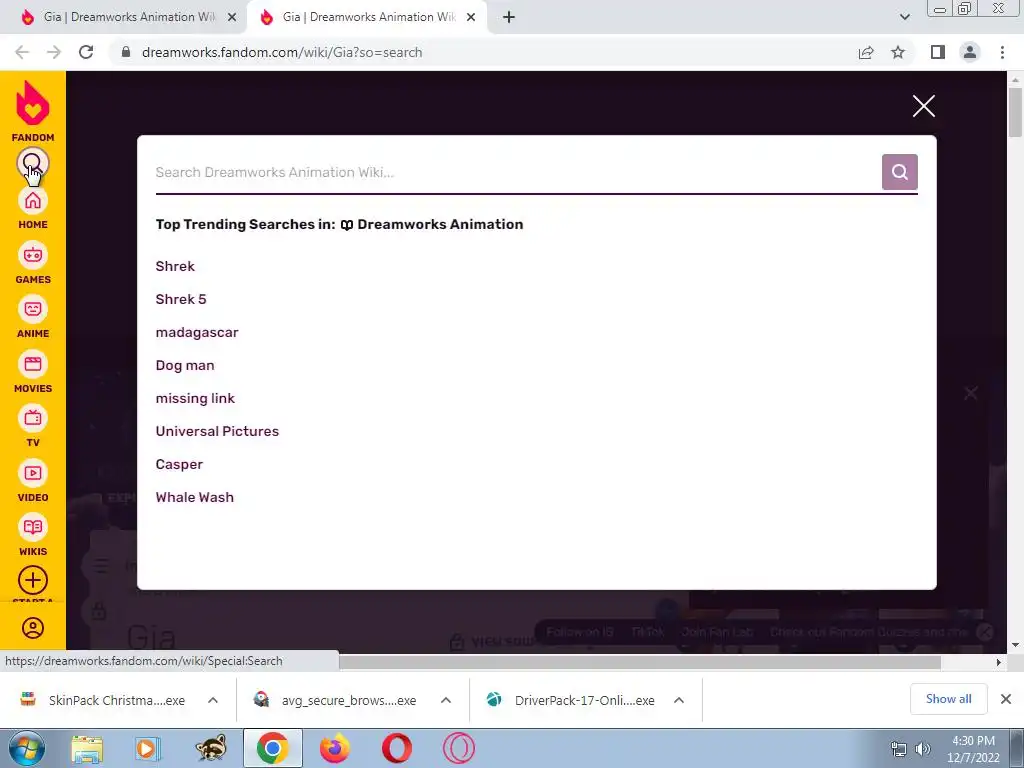1024x768 pixels.
Task: Open Opera from the taskbar
Action: [x=396, y=748]
